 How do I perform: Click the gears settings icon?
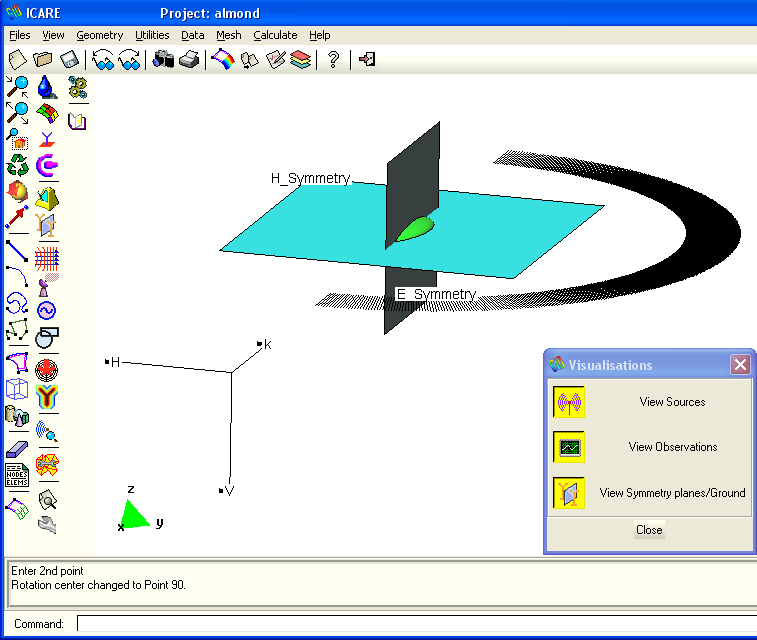(x=78, y=87)
